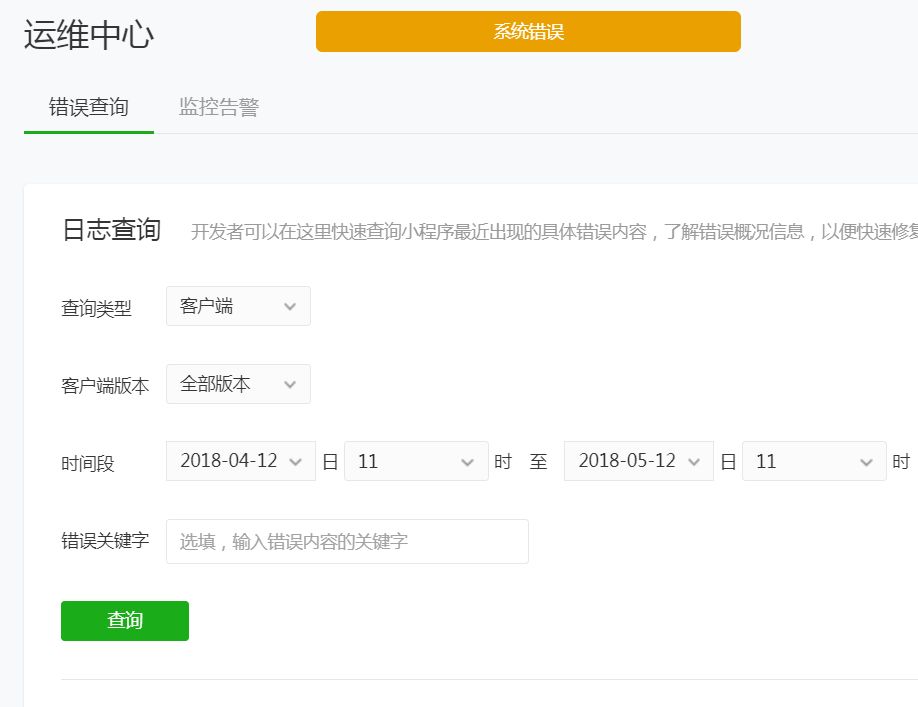Click the 至 separator between the dates
Screen dimensions: 918x707
pyautogui.click(x=538, y=462)
